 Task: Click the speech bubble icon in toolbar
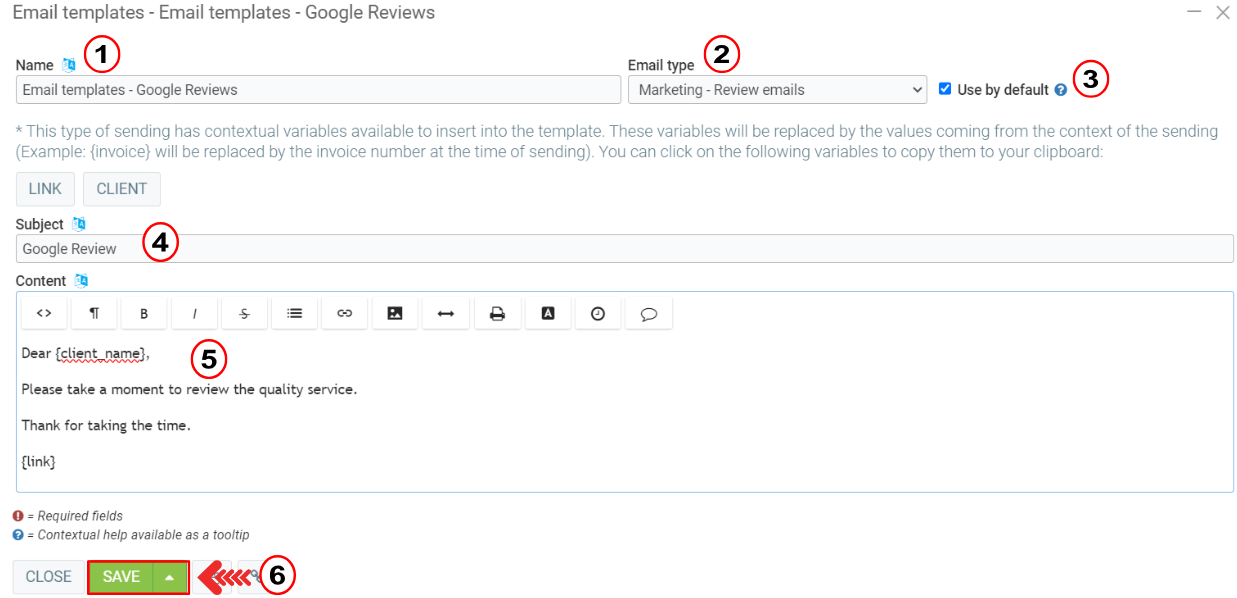pyautogui.click(x=648, y=313)
